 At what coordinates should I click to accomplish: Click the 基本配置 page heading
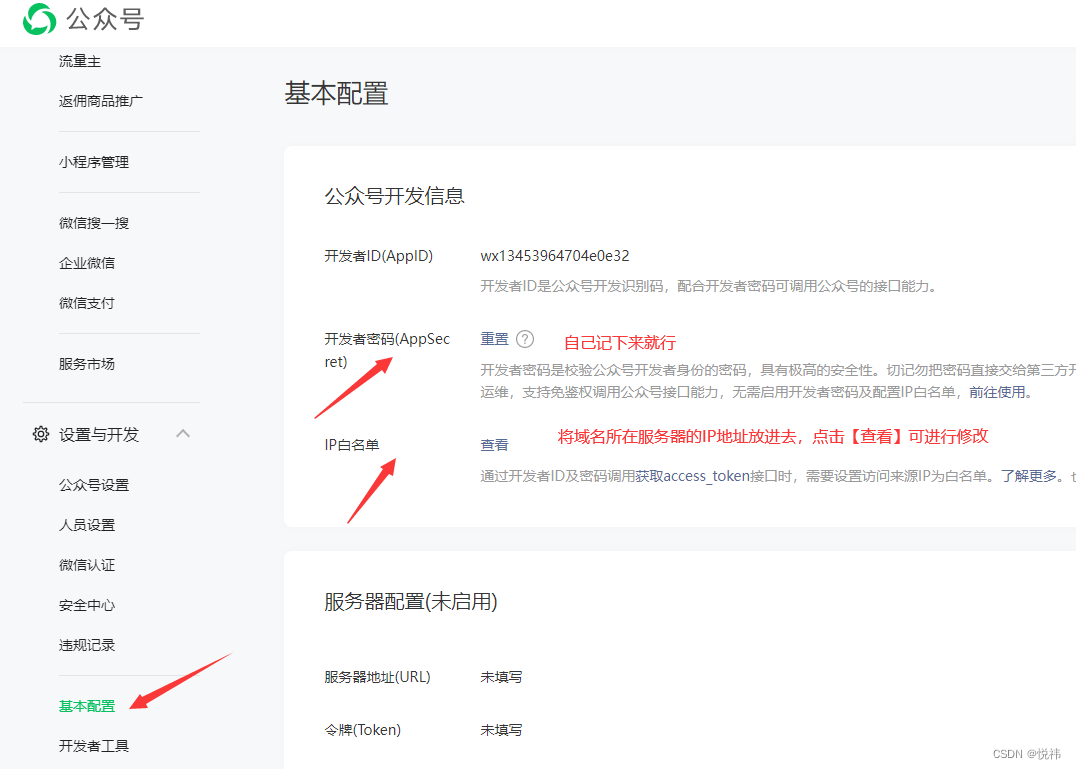[x=336, y=93]
